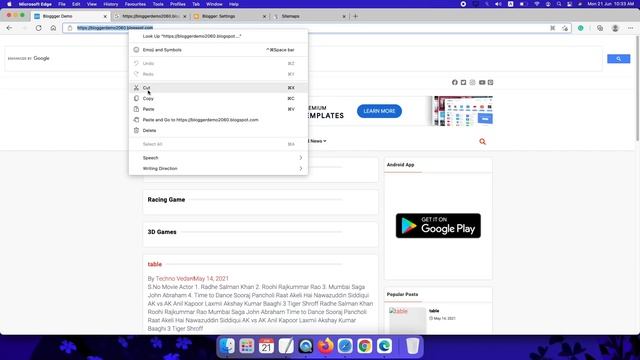Choose Delete from the context menu
This screenshot has width=640, height=360.
218,130
